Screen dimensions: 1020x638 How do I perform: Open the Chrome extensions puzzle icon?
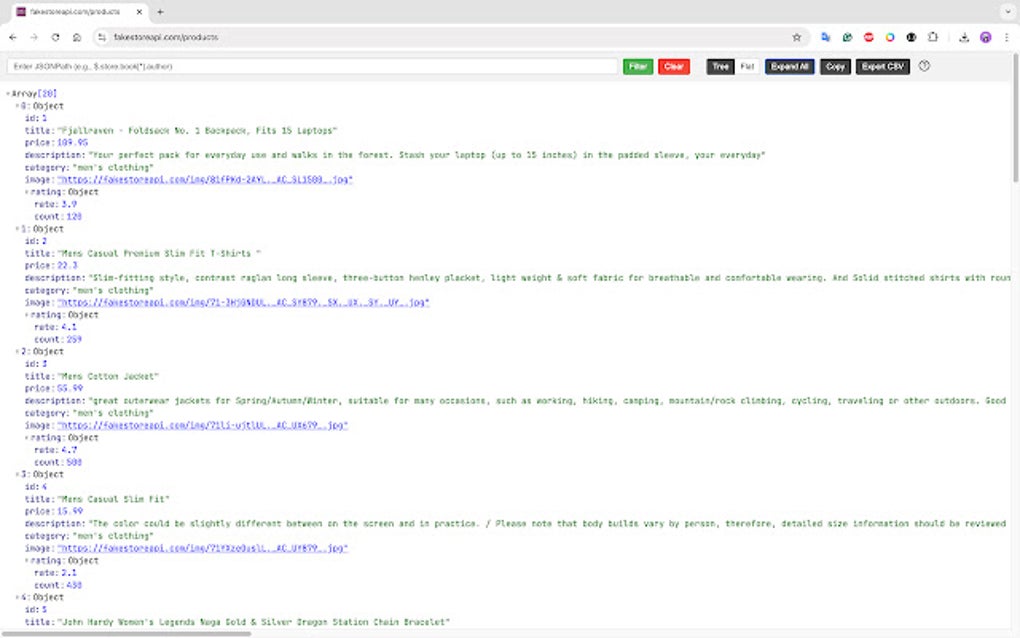point(932,37)
